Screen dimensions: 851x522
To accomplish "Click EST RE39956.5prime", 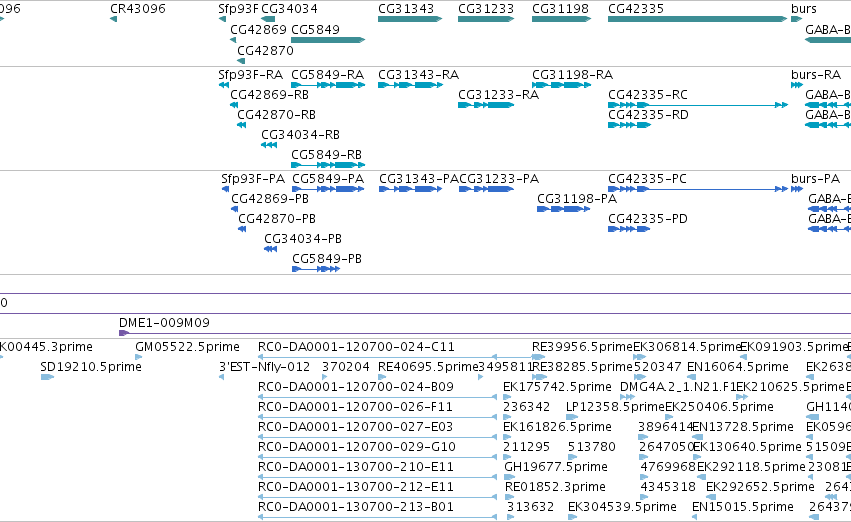I will pos(582,347).
